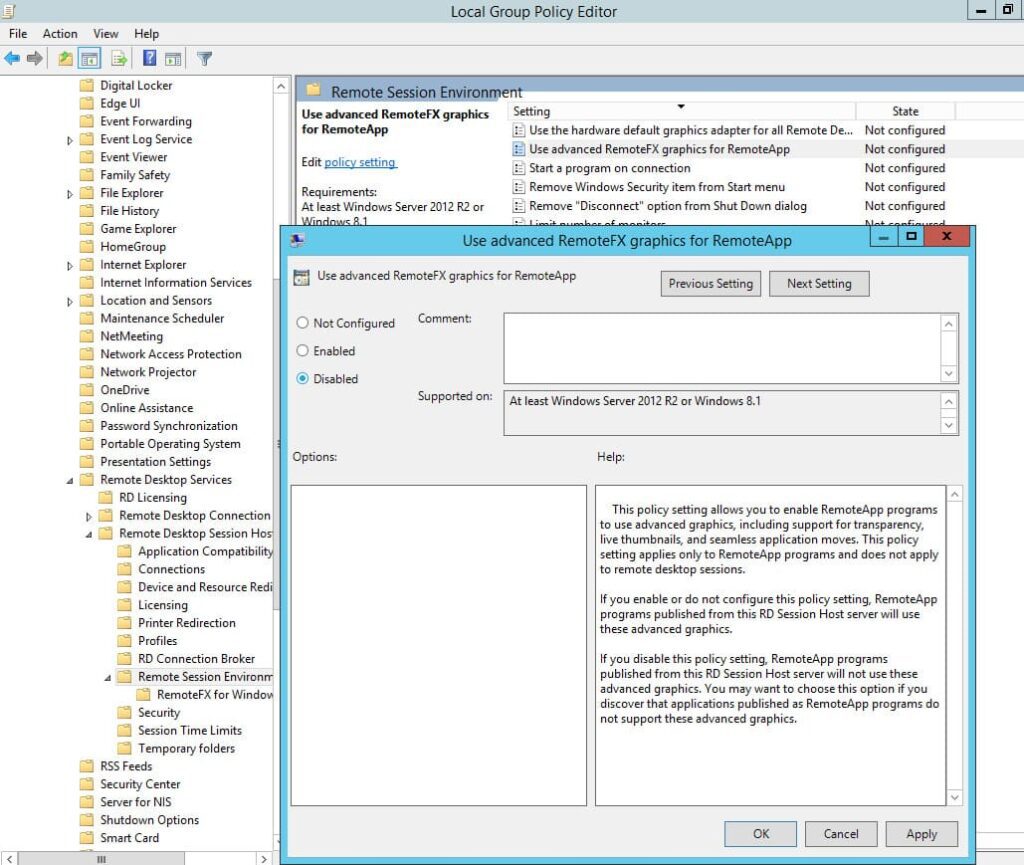The height and width of the screenshot is (865, 1024).
Task: Select the Session Time Limits folder
Action: 190,731
